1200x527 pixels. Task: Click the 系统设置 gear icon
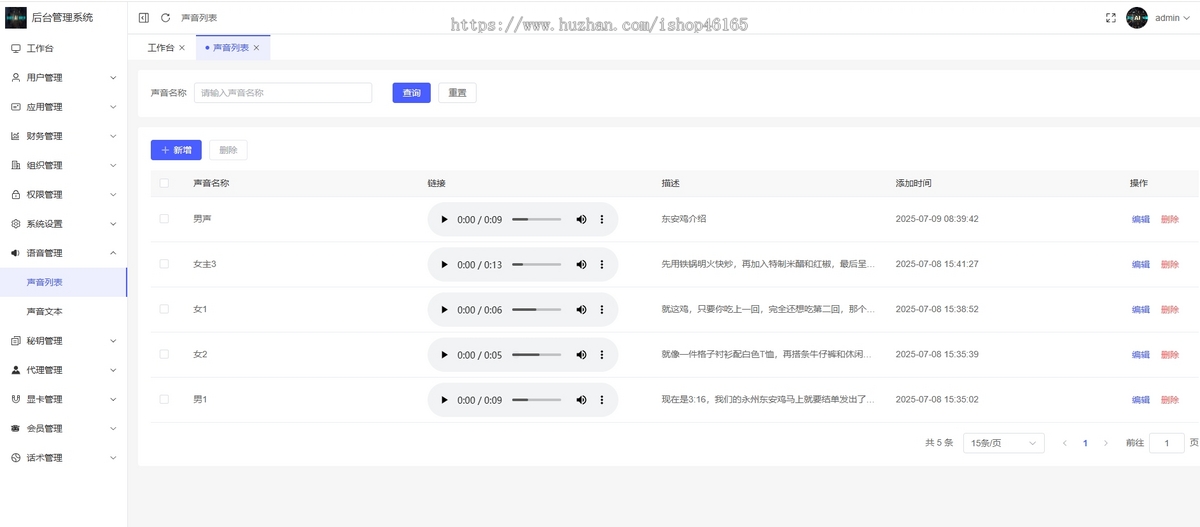tap(15, 224)
